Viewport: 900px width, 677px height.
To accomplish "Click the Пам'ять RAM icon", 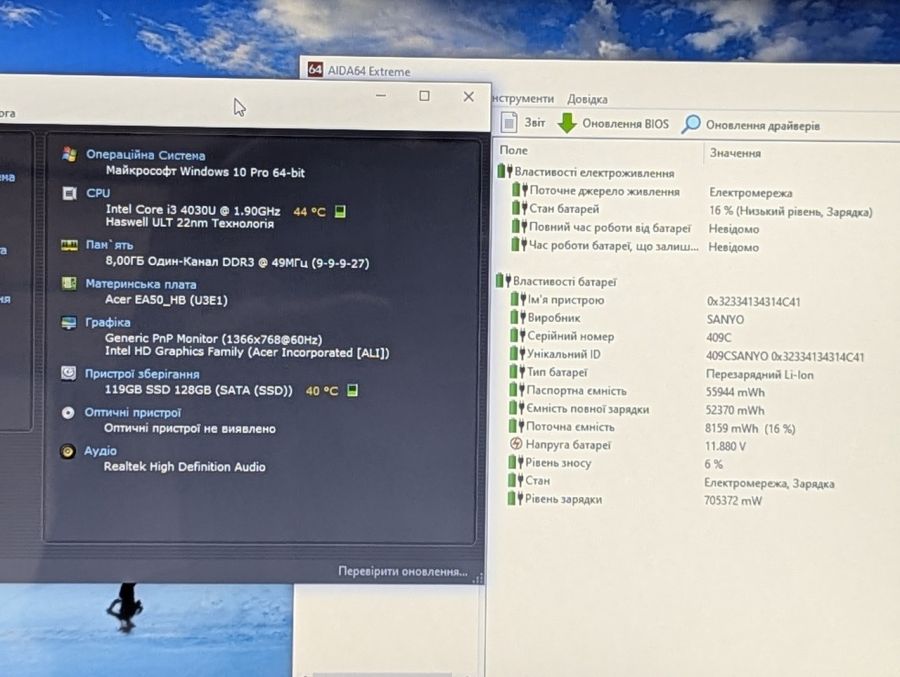I will click(69, 245).
